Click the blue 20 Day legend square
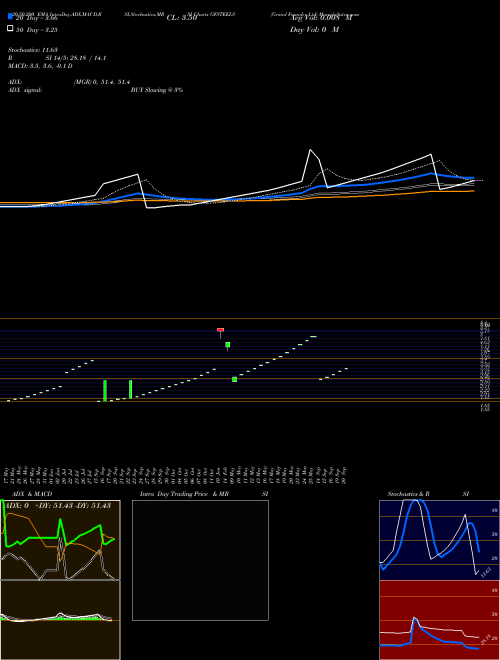500x660 pixels. (11, 16)
